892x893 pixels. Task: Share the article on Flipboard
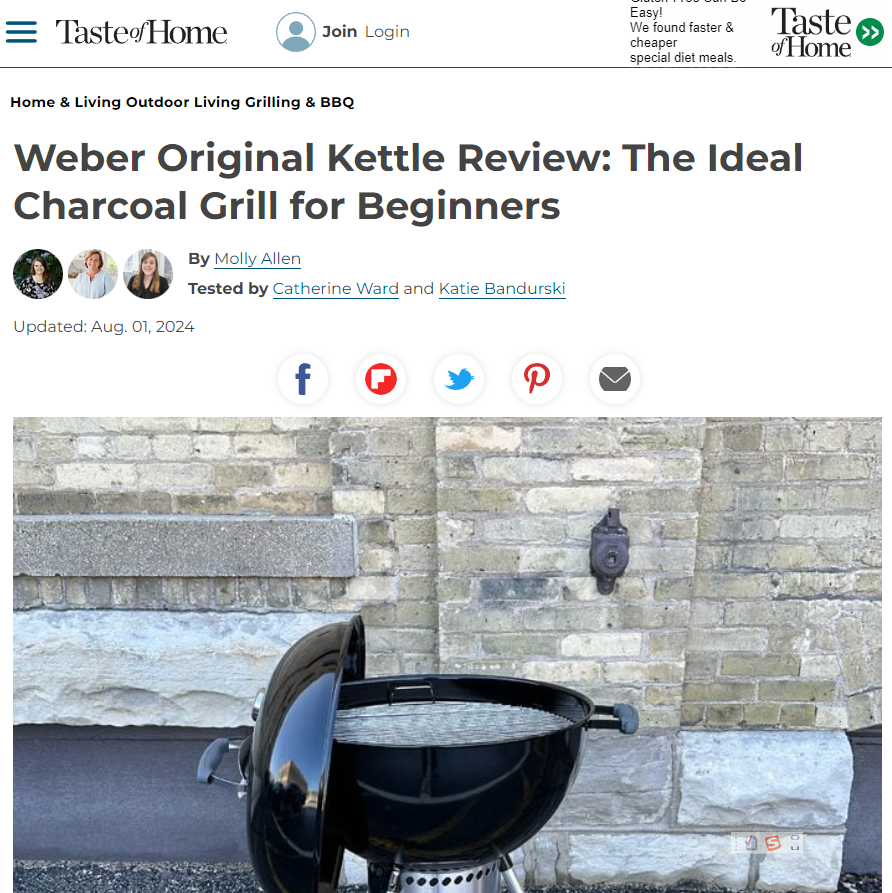click(x=381, y=379)
